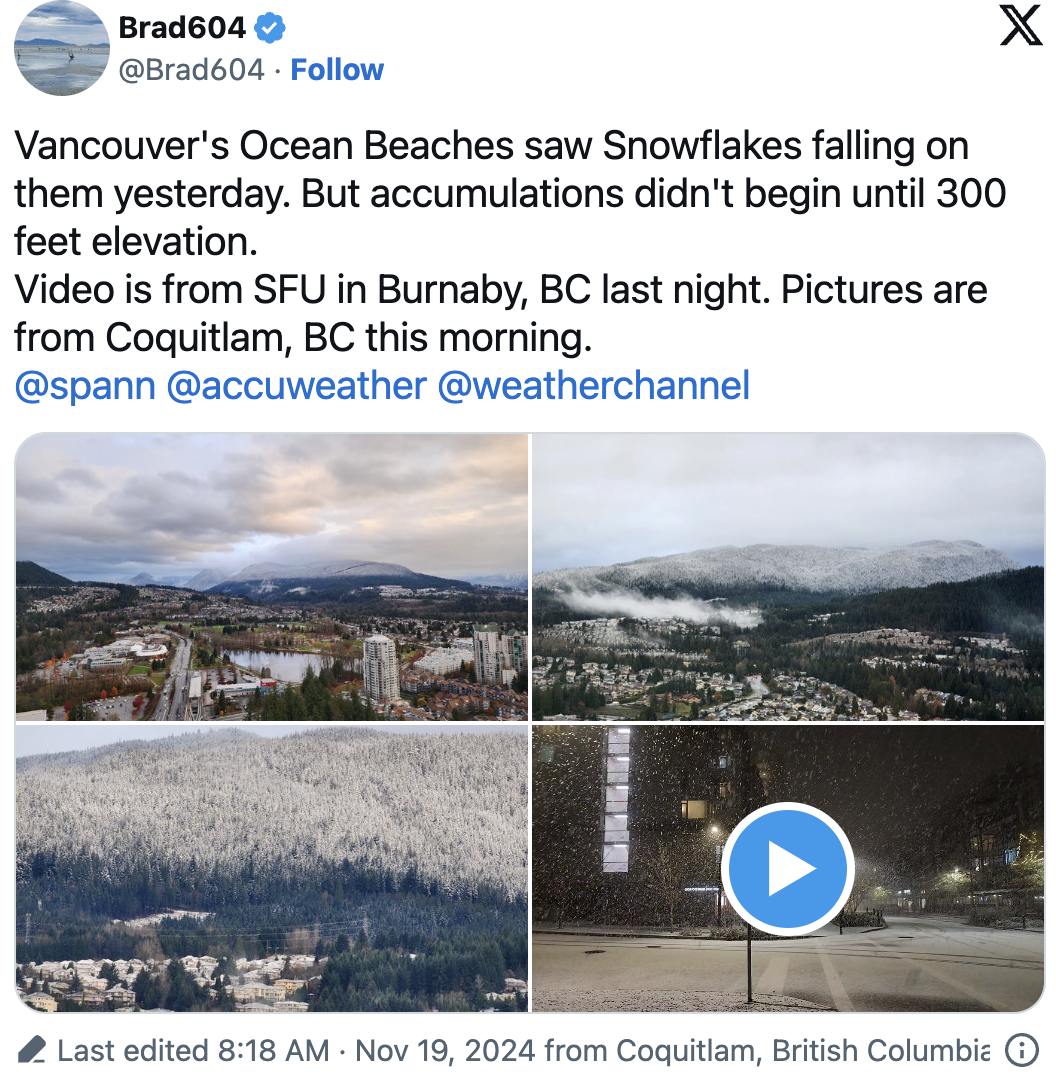Open the Brad604 display name link
This screenshot has height=1090, width=1056.
(182, 28)
